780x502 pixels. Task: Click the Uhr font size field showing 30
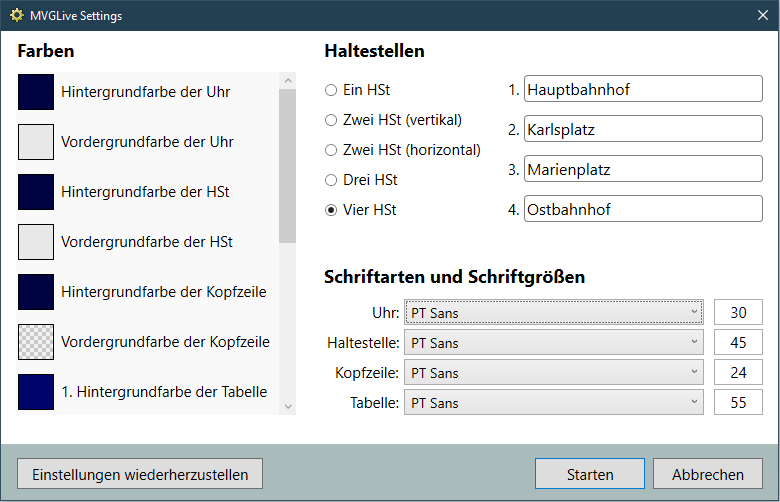point(738,312)
